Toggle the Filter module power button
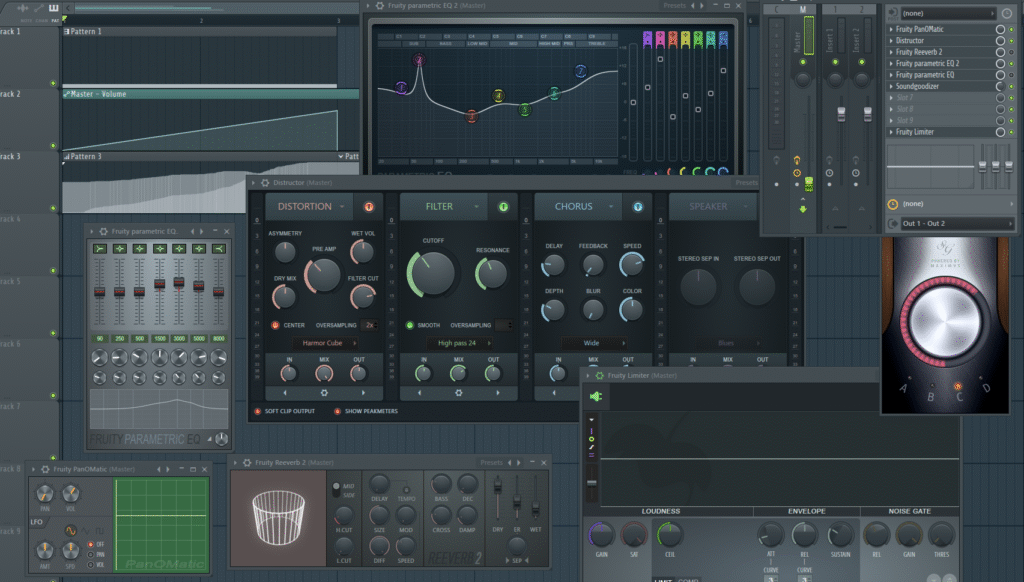Image resolution: width=1024 pixels, height=582 pixels. (503, 207)
